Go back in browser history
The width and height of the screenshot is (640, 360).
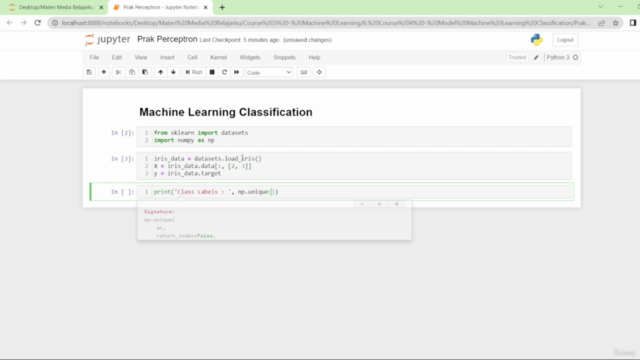[9, 23]
